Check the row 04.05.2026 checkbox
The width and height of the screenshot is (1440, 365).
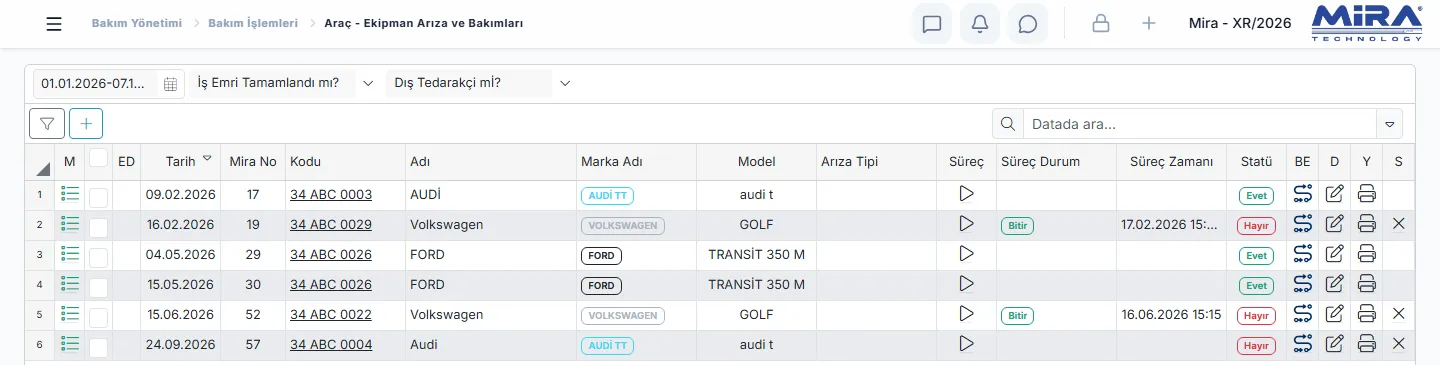98,257
